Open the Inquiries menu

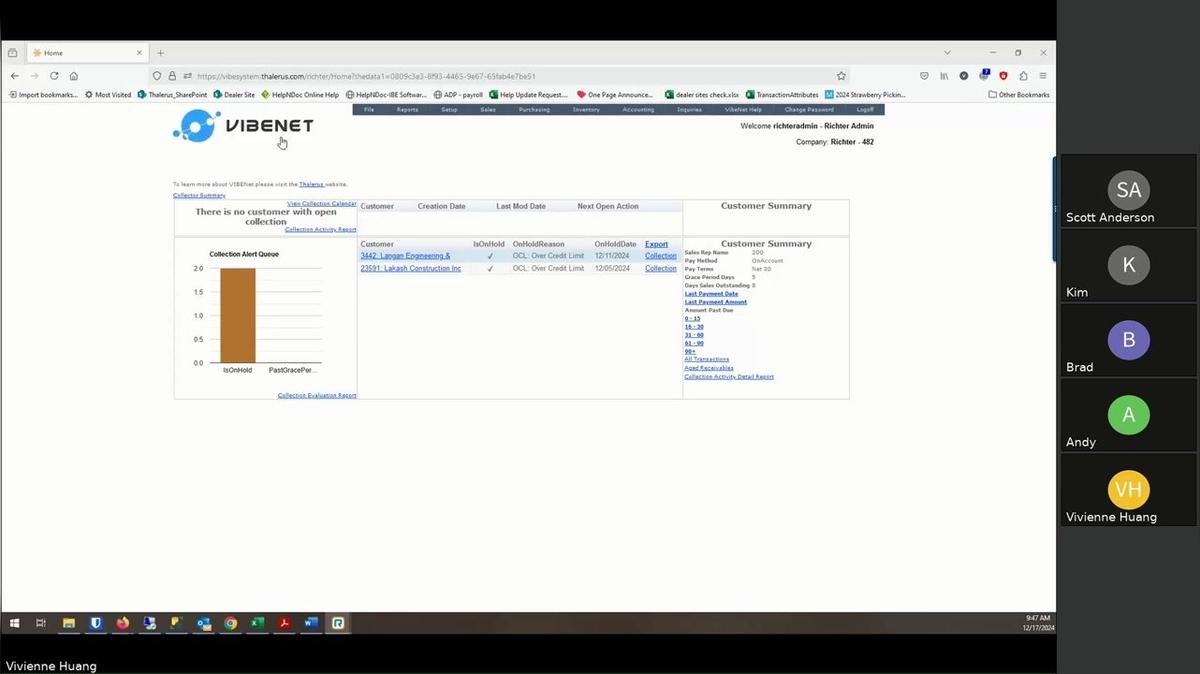click(689, 110)
